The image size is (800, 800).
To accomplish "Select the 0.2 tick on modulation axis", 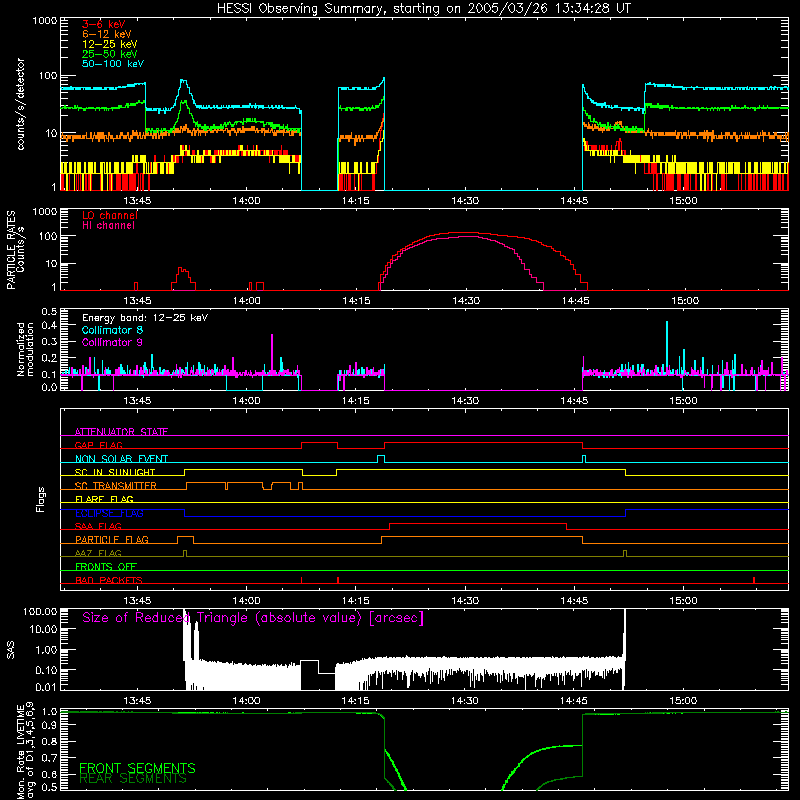I will pyautogui.click(x=49, y=358).
